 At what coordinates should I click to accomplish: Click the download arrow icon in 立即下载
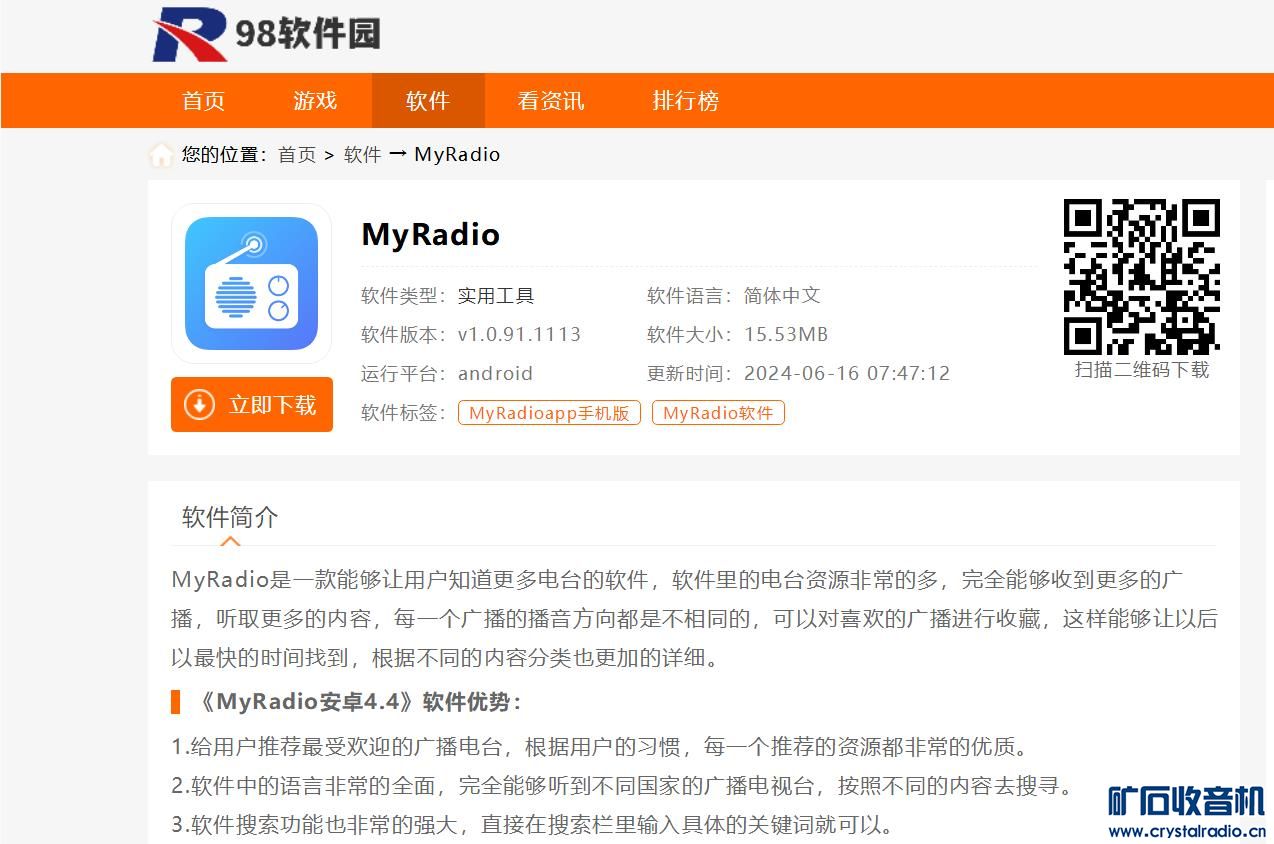199,405
